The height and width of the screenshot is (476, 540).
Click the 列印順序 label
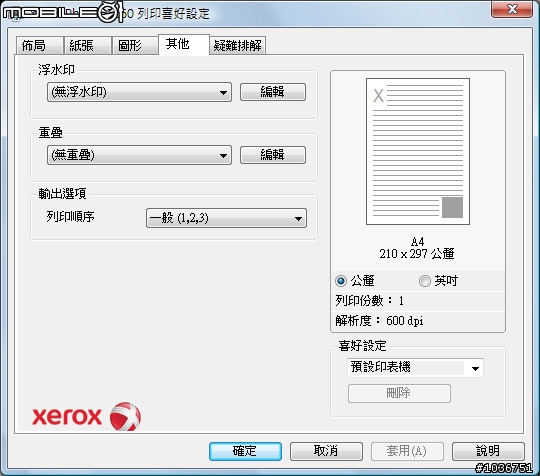pos(70,217)
